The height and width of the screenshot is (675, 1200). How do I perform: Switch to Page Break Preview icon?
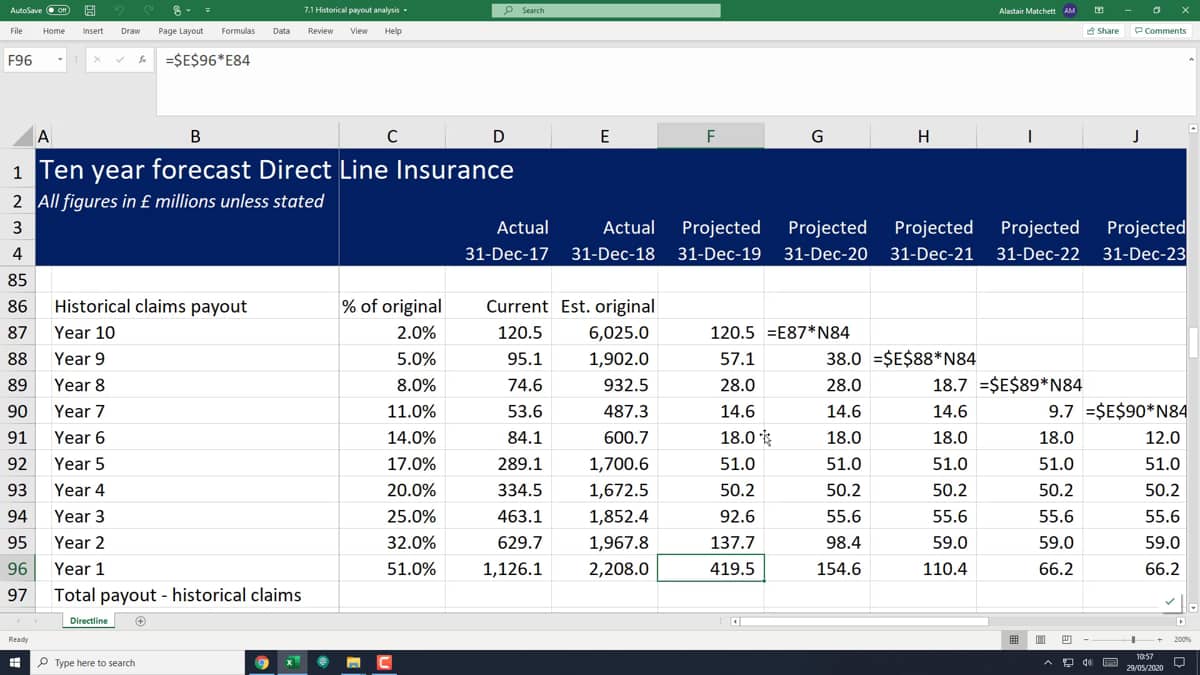point(1066,639)
